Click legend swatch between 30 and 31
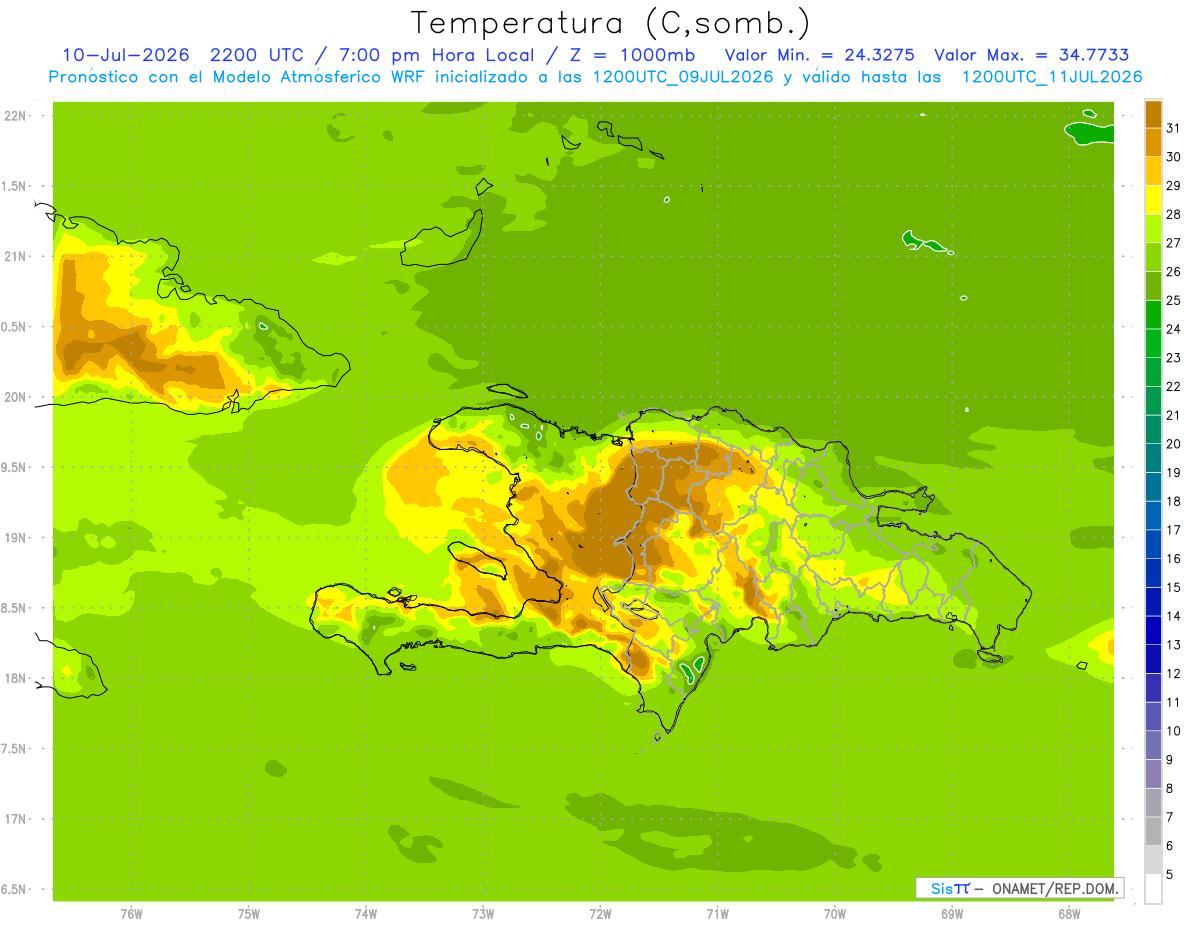The height and width of the screenshot is (927, 1200). [1153, 142]
